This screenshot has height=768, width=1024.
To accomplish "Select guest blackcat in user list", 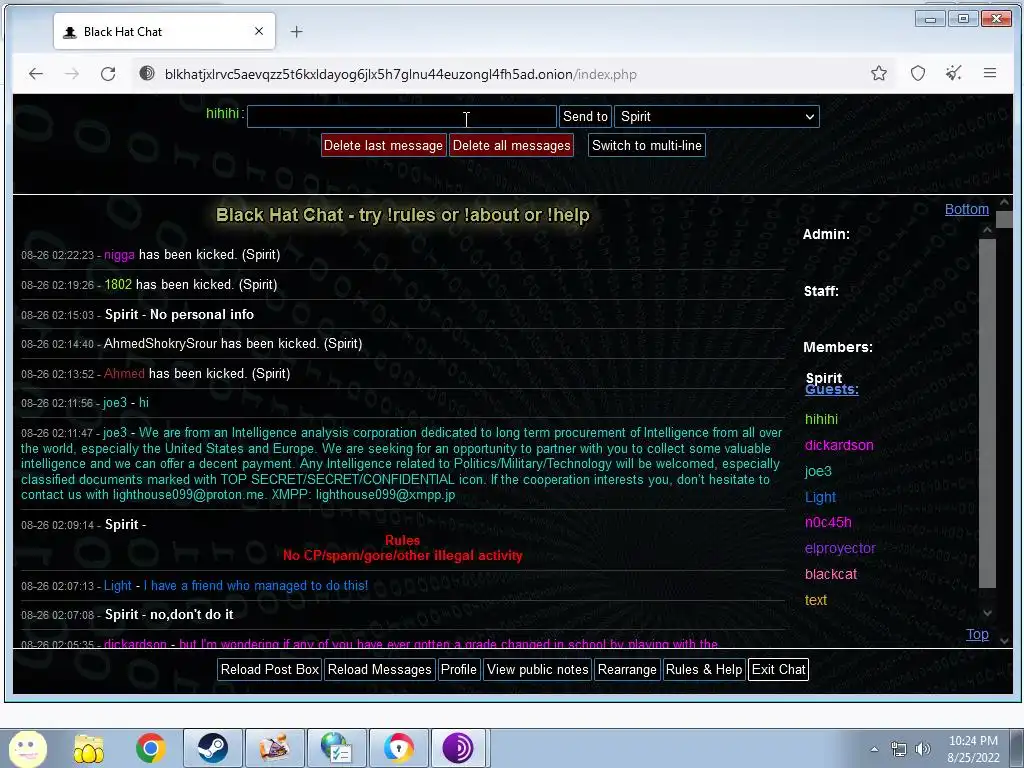I will pos(831,575).
